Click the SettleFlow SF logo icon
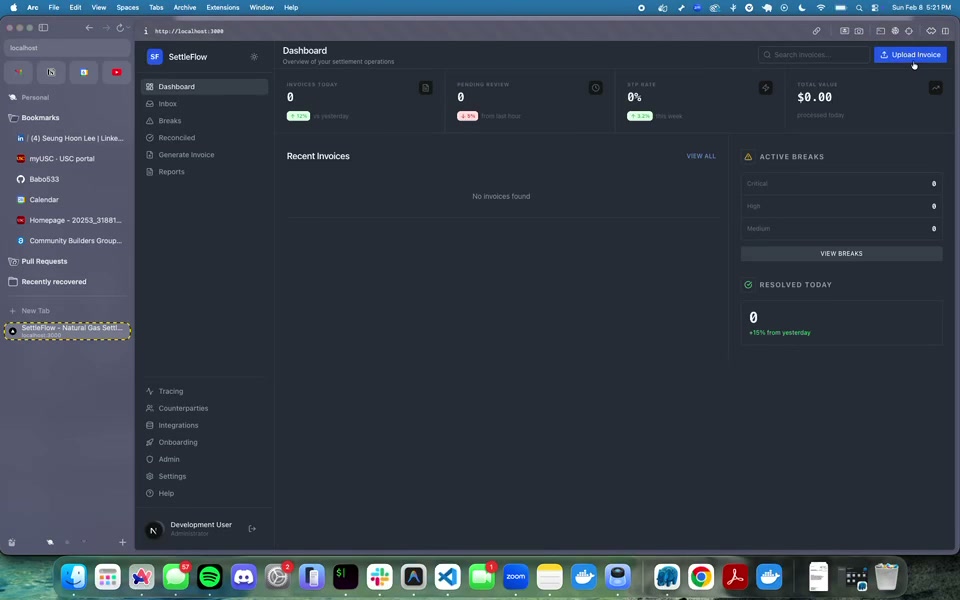960x600 pixels. [155, 57]
